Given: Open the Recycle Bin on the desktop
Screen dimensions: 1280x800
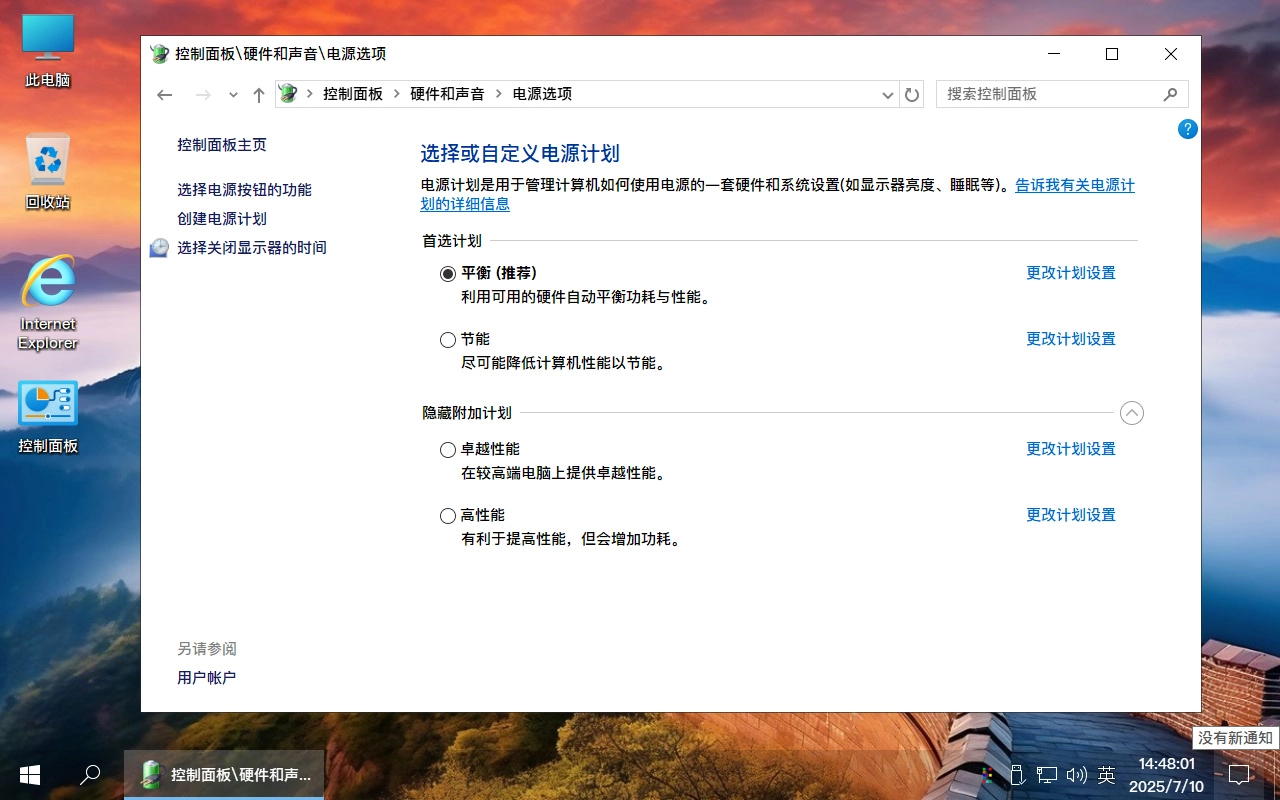Looking at the screenshot, I should tap(47, 160).
